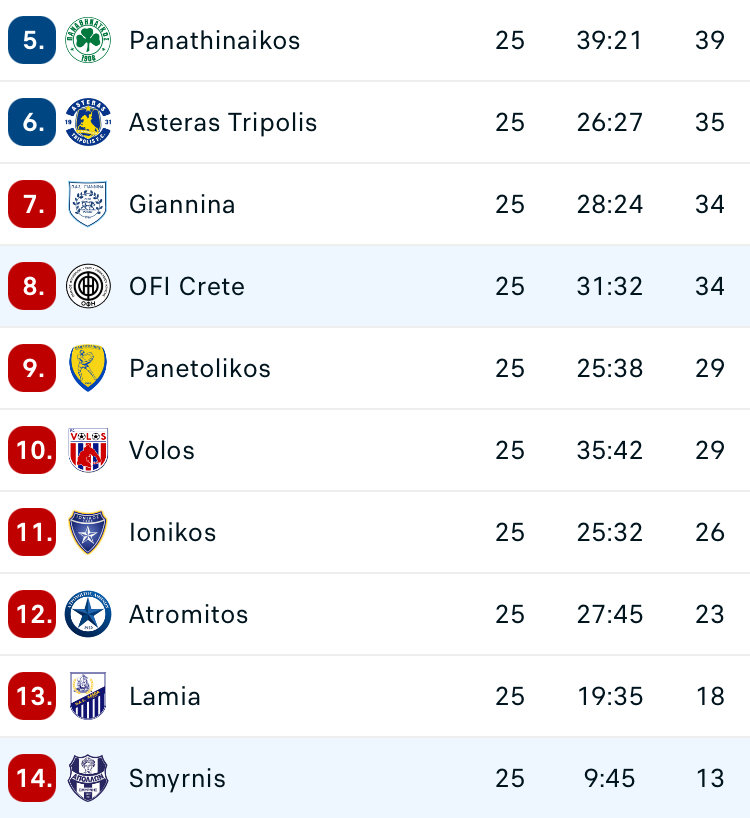
Task: Click the Ionikos star crest
Action: (x=88, y=533)
